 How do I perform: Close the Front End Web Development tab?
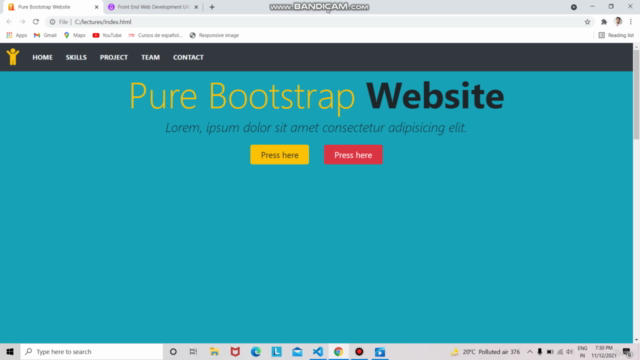pyautogui.click(x=196, y=7)
